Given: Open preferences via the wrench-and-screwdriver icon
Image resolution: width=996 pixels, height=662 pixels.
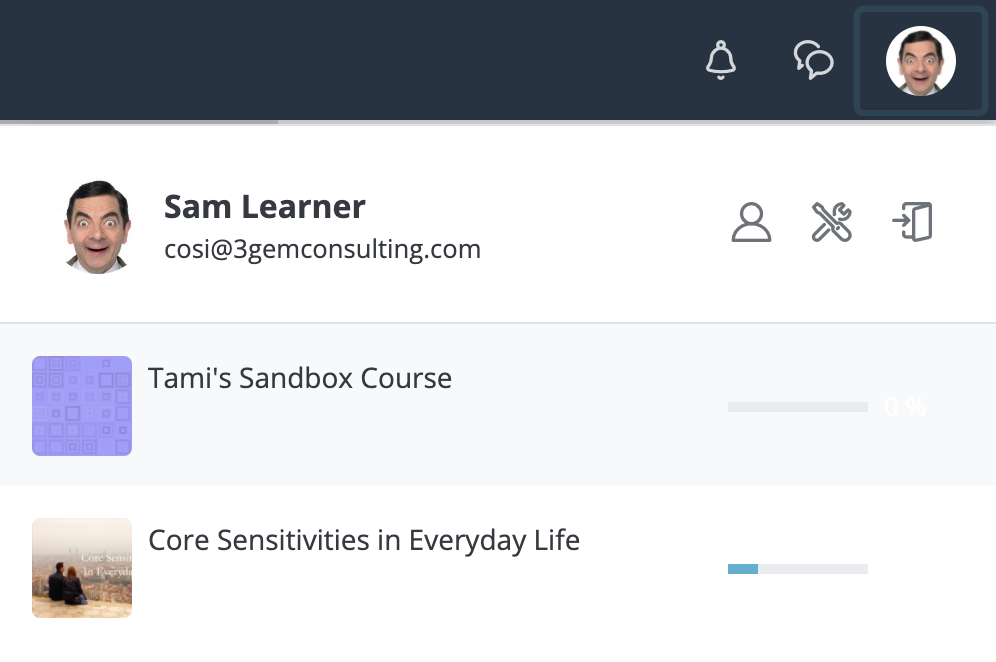Looking at the screenshot, I should point(831,223).
